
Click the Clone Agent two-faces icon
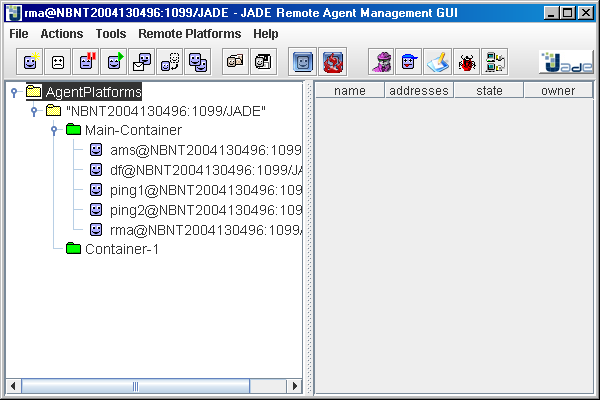(x=198, y=62)
